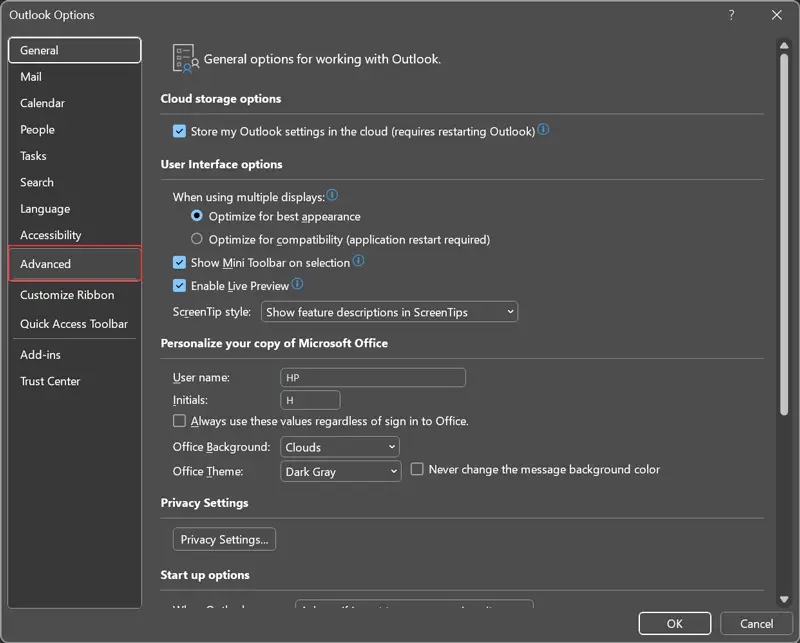Image resolution: width=800 pixels, height=643 pixels.
Task: Click info icon beside Show Mini Toolbar
Action: click(358, 262)
